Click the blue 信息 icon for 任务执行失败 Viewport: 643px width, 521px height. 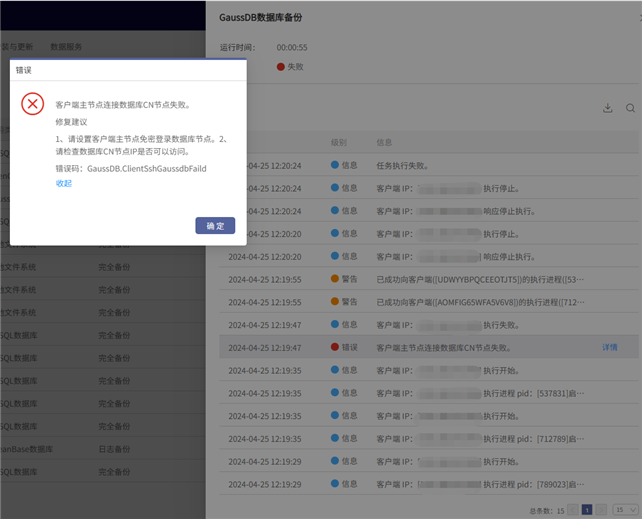pos(335,165)
